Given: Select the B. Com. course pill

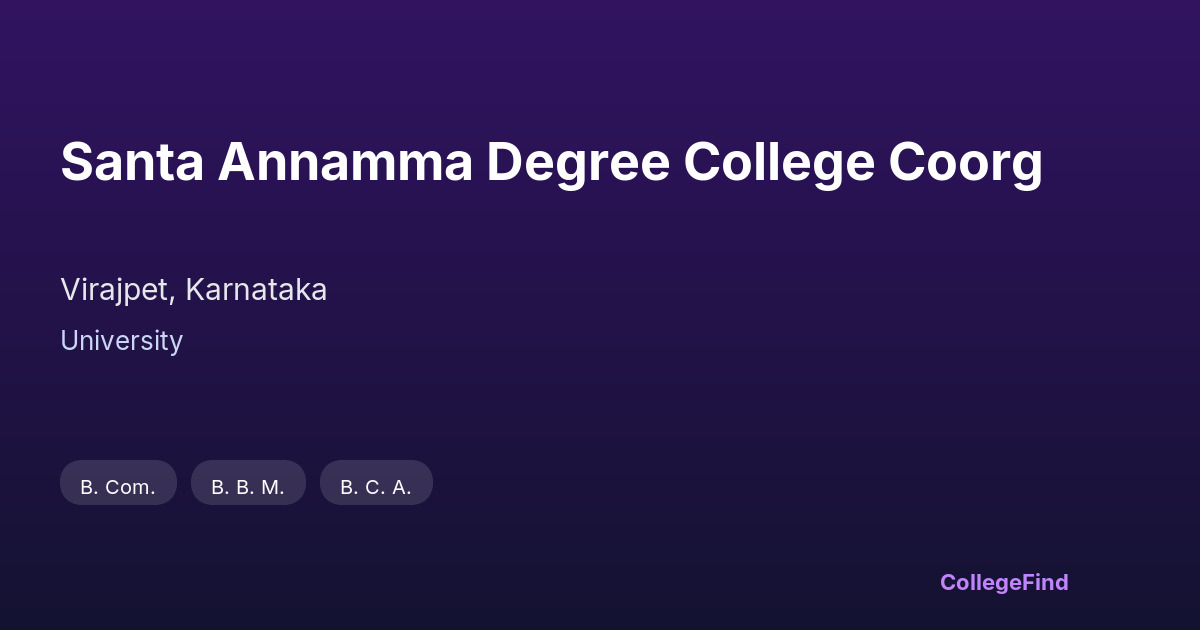Looking at the screenshot, I should 118,487.
